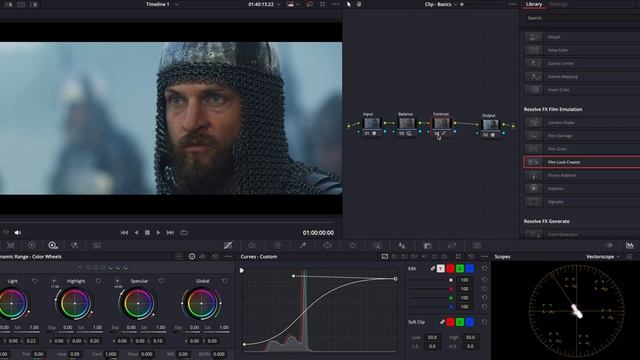This screenshot has height=360, width=640.
Task: Switch to the Settings tab
Action: click(558, 4)
